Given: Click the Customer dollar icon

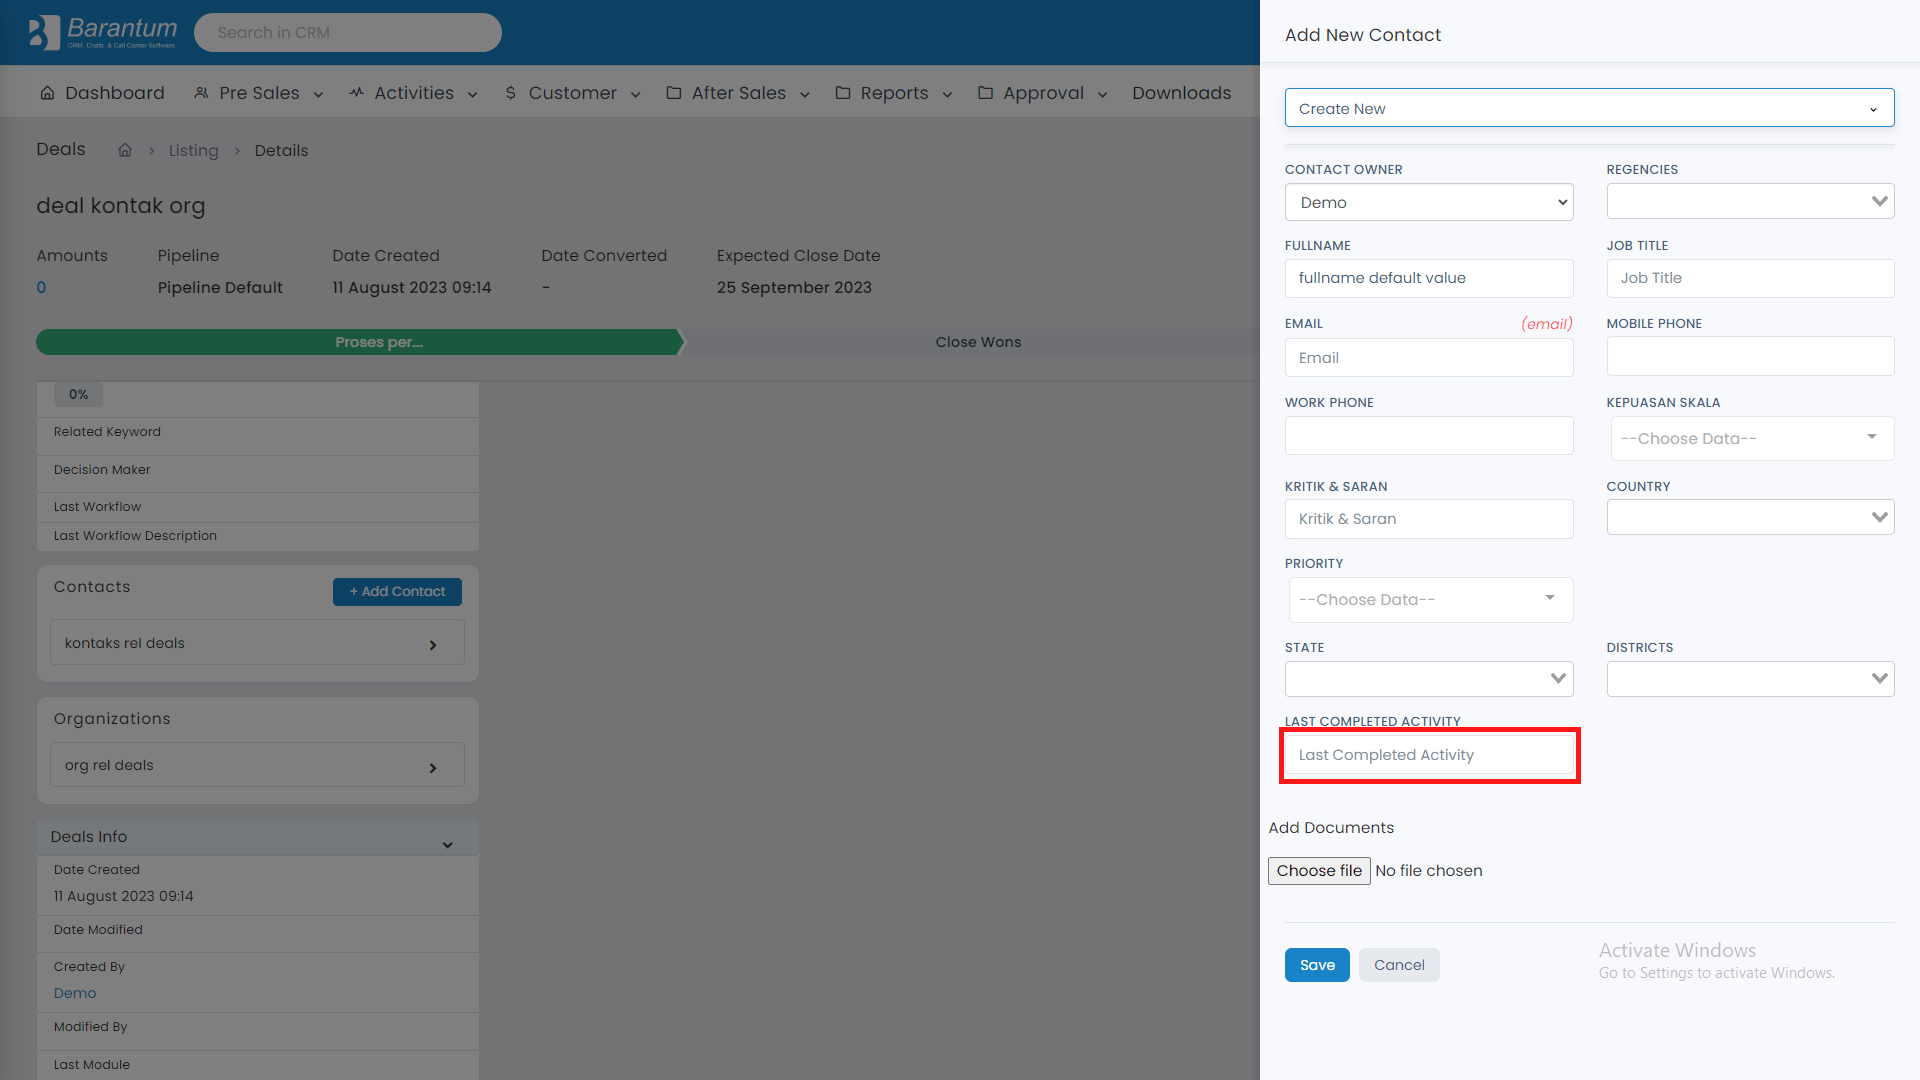Looking at the screenshot, I should coord(510,93).
